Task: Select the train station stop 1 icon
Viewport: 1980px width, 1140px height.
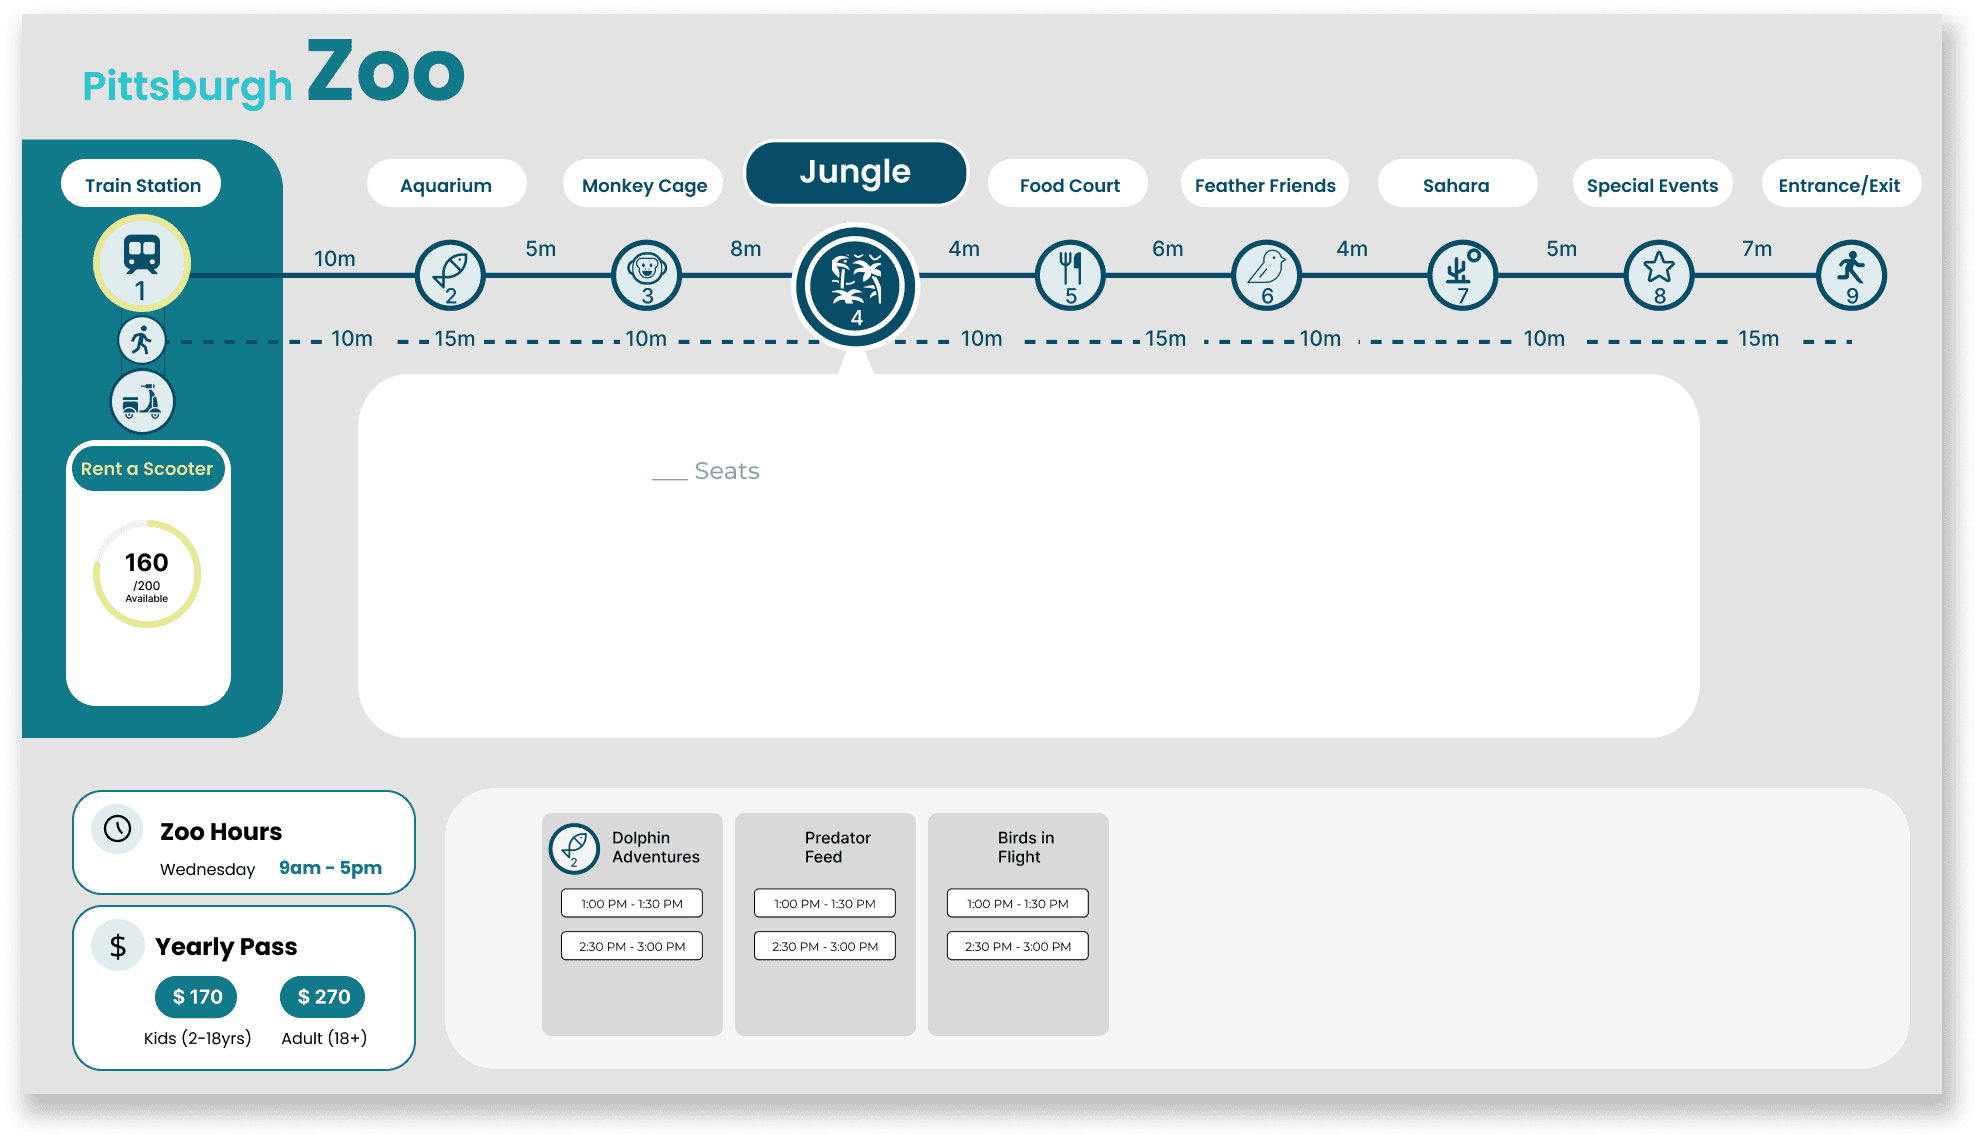Action: tap(142, 263)
